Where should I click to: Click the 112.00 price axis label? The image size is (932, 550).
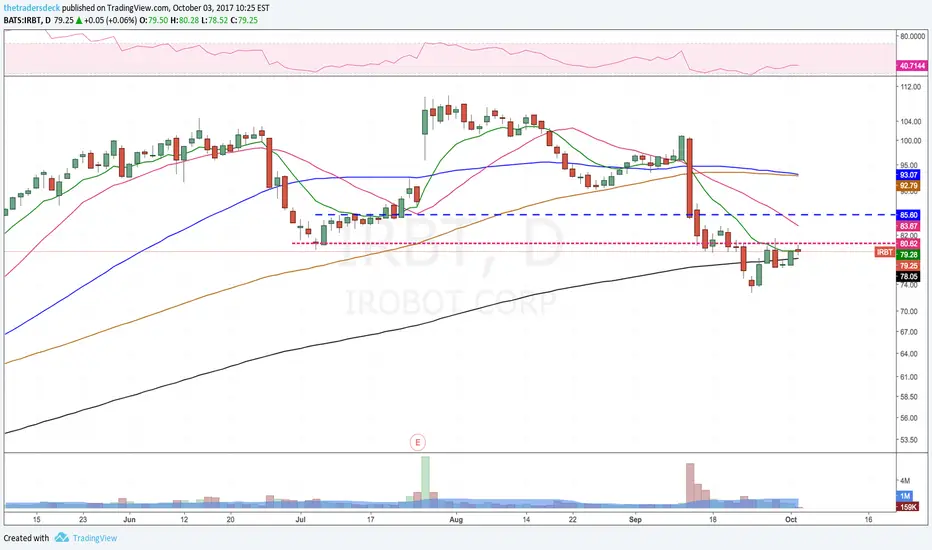pos(910,87)
